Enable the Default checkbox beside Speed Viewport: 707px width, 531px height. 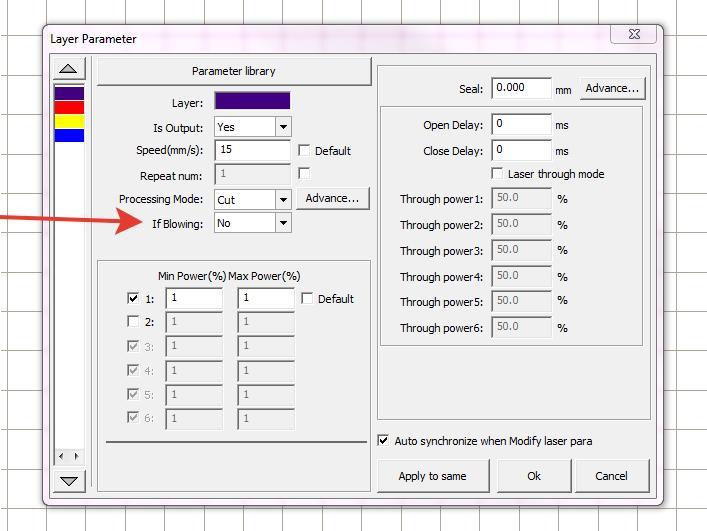click(305, 151)
